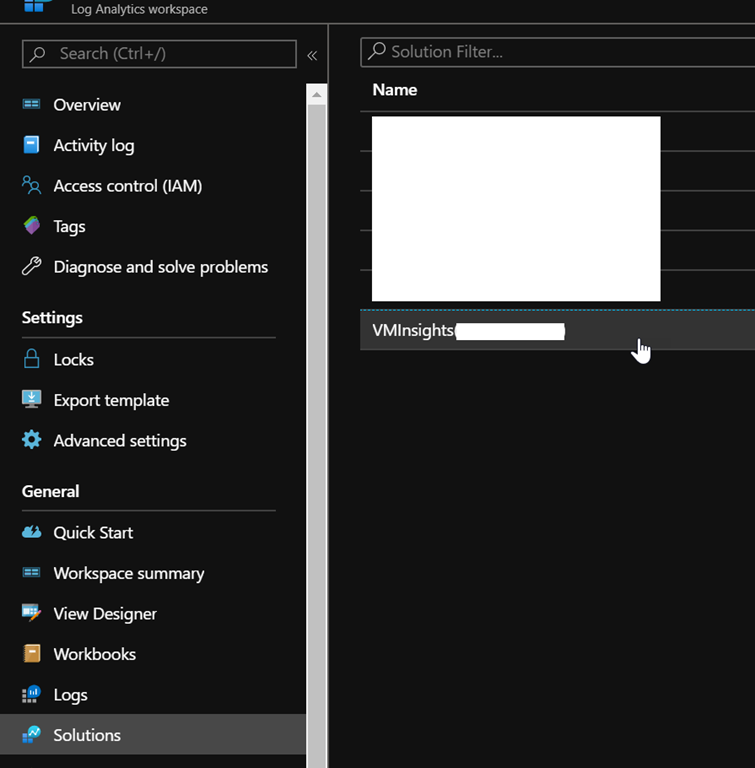Screen dimensions: 755x768
Task: Open the VMInsights solution row
Action: [413, 331]
